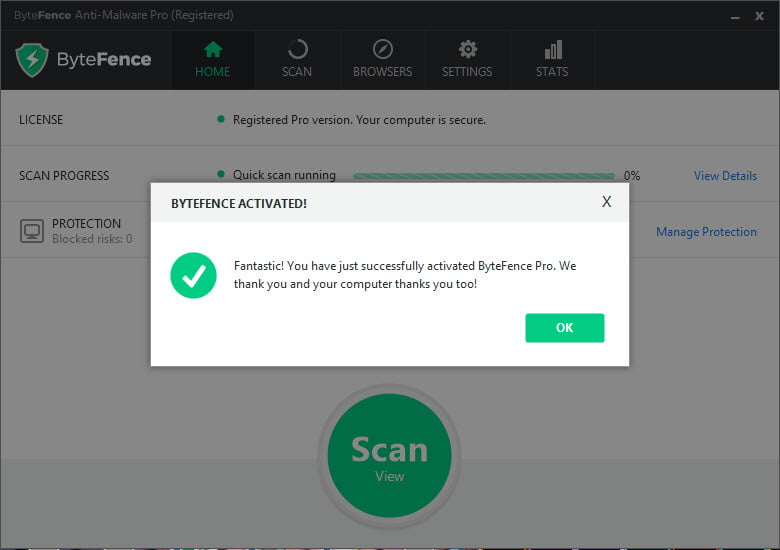Screen dimensions: 780x550
Task: Click the large round Scan button
Action: (x=390, y=456)
